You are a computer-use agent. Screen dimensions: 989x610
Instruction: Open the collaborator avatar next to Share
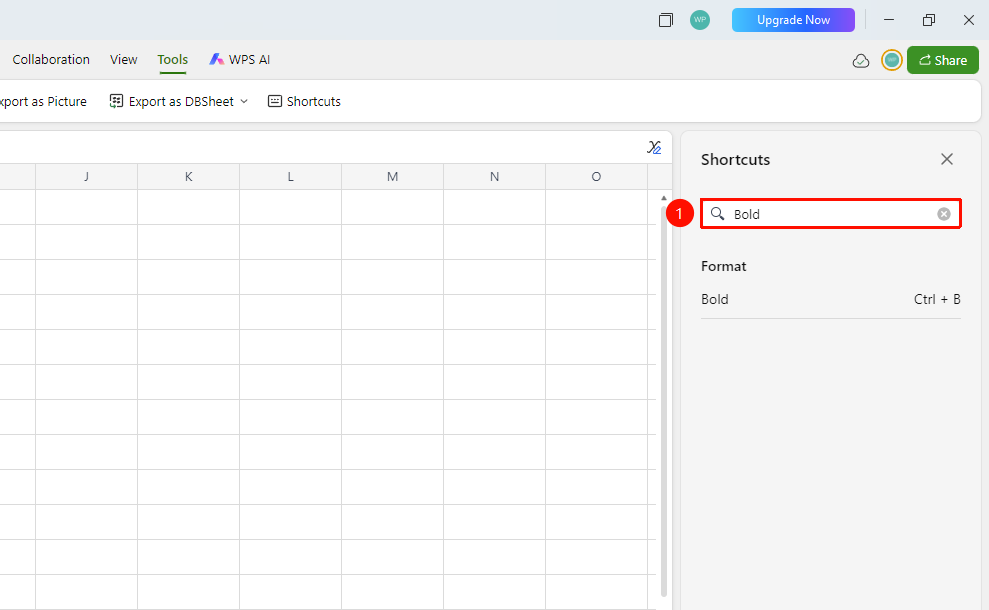click(x=891, y=60)
